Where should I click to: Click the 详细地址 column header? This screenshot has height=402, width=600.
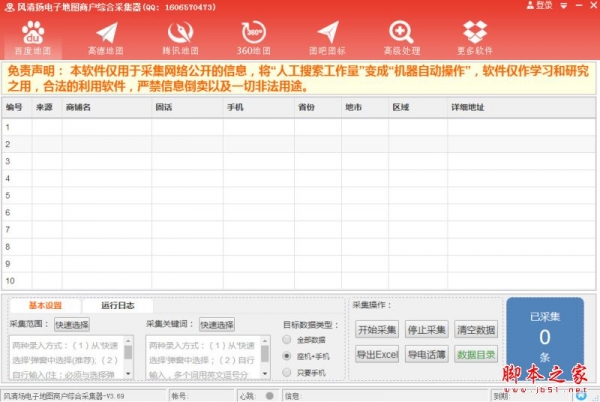click(x=521, y=107)
